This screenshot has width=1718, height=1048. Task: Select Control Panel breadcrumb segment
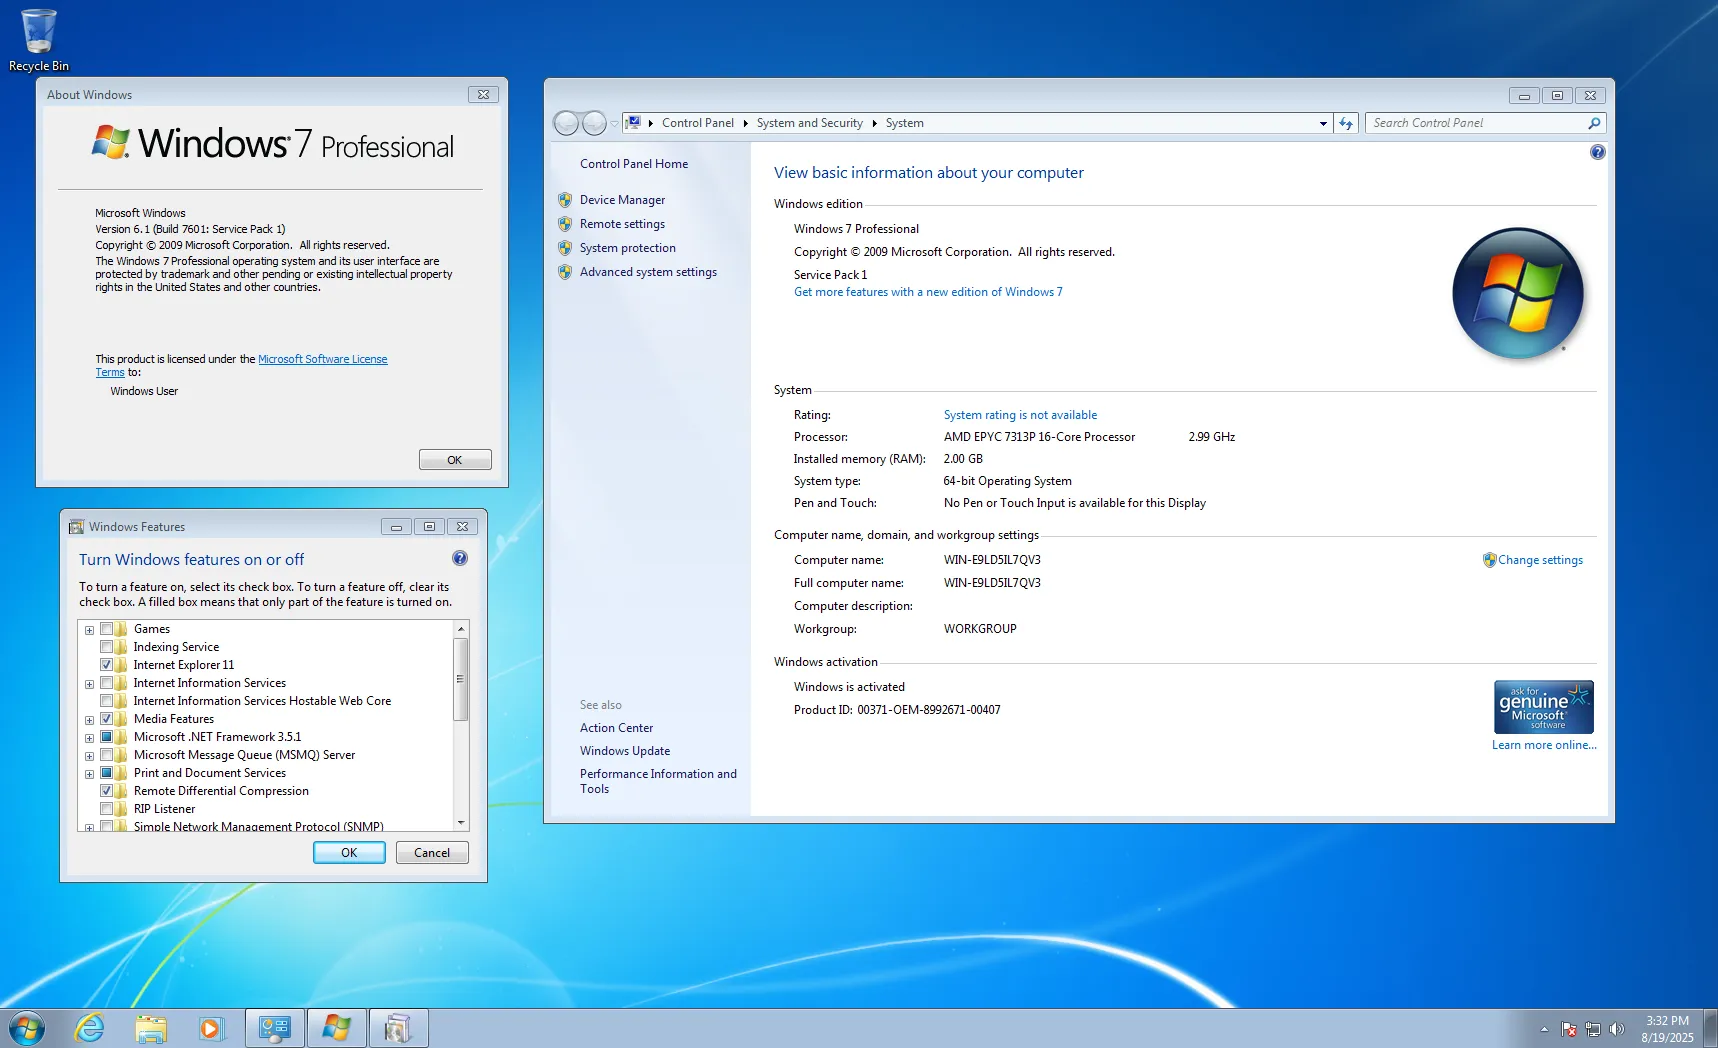click(698, 123)
